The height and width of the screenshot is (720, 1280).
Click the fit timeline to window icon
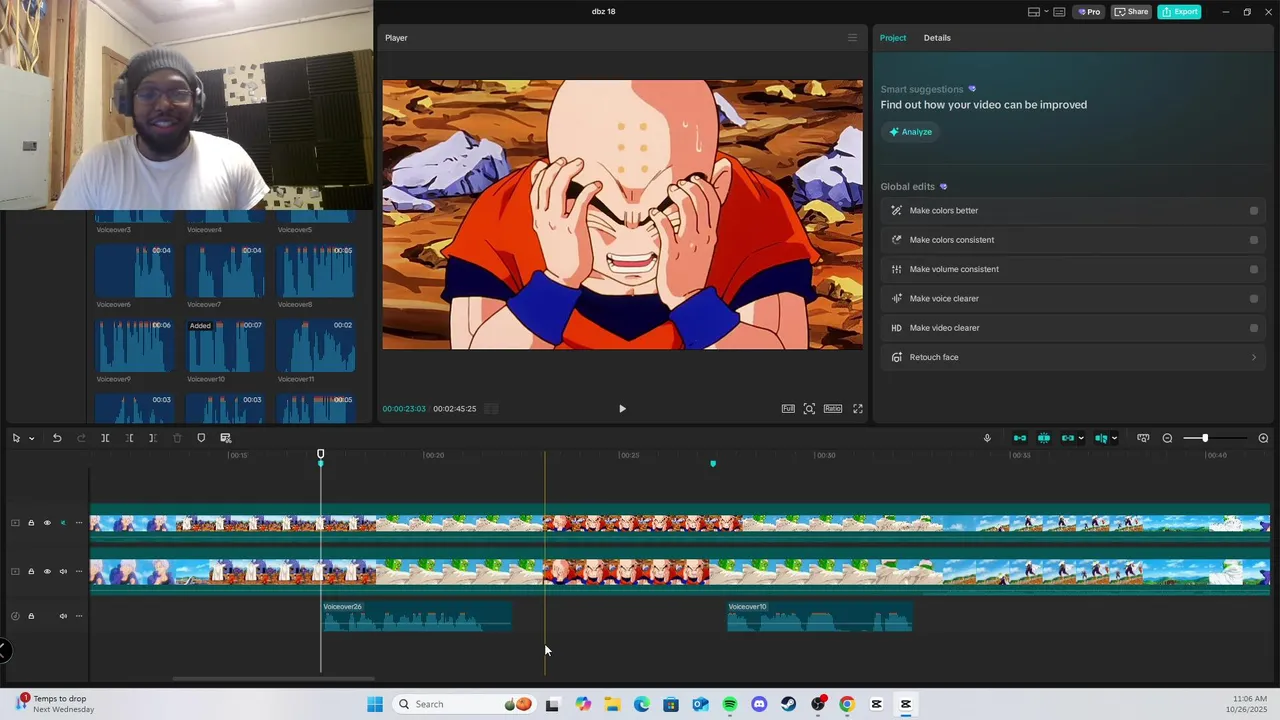1143,438
